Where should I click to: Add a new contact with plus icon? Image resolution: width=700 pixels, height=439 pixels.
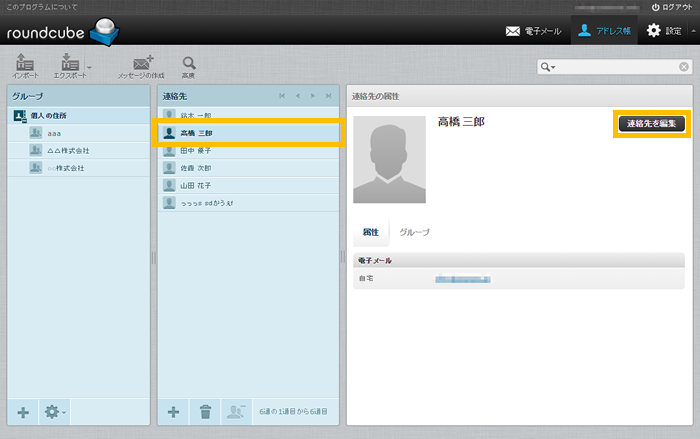coord(173,412)
